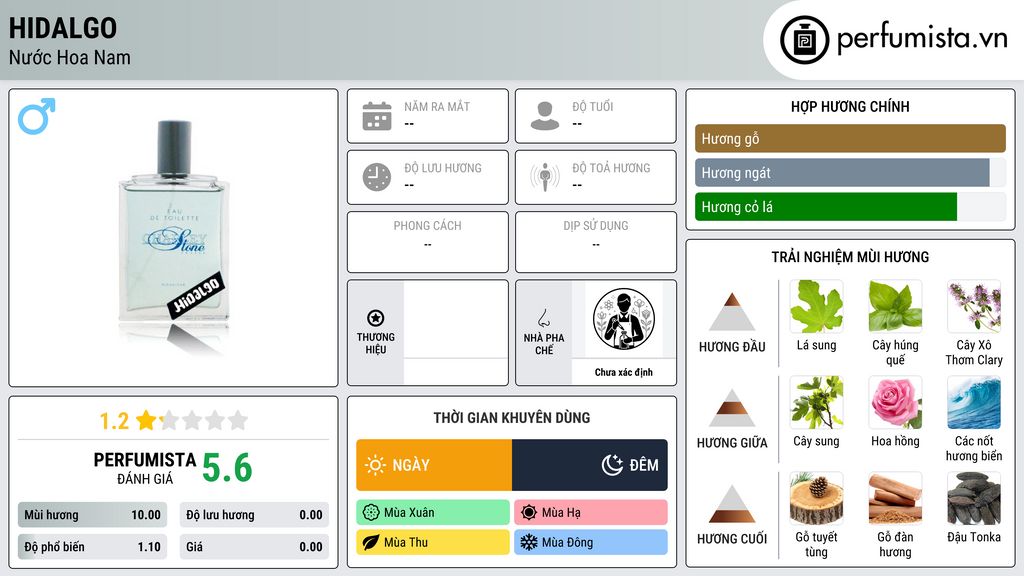The width and height of the screenshot is (1024, 576).
Task: Click the green 5.6 Perfumista score
Action: tap(227, 468)
